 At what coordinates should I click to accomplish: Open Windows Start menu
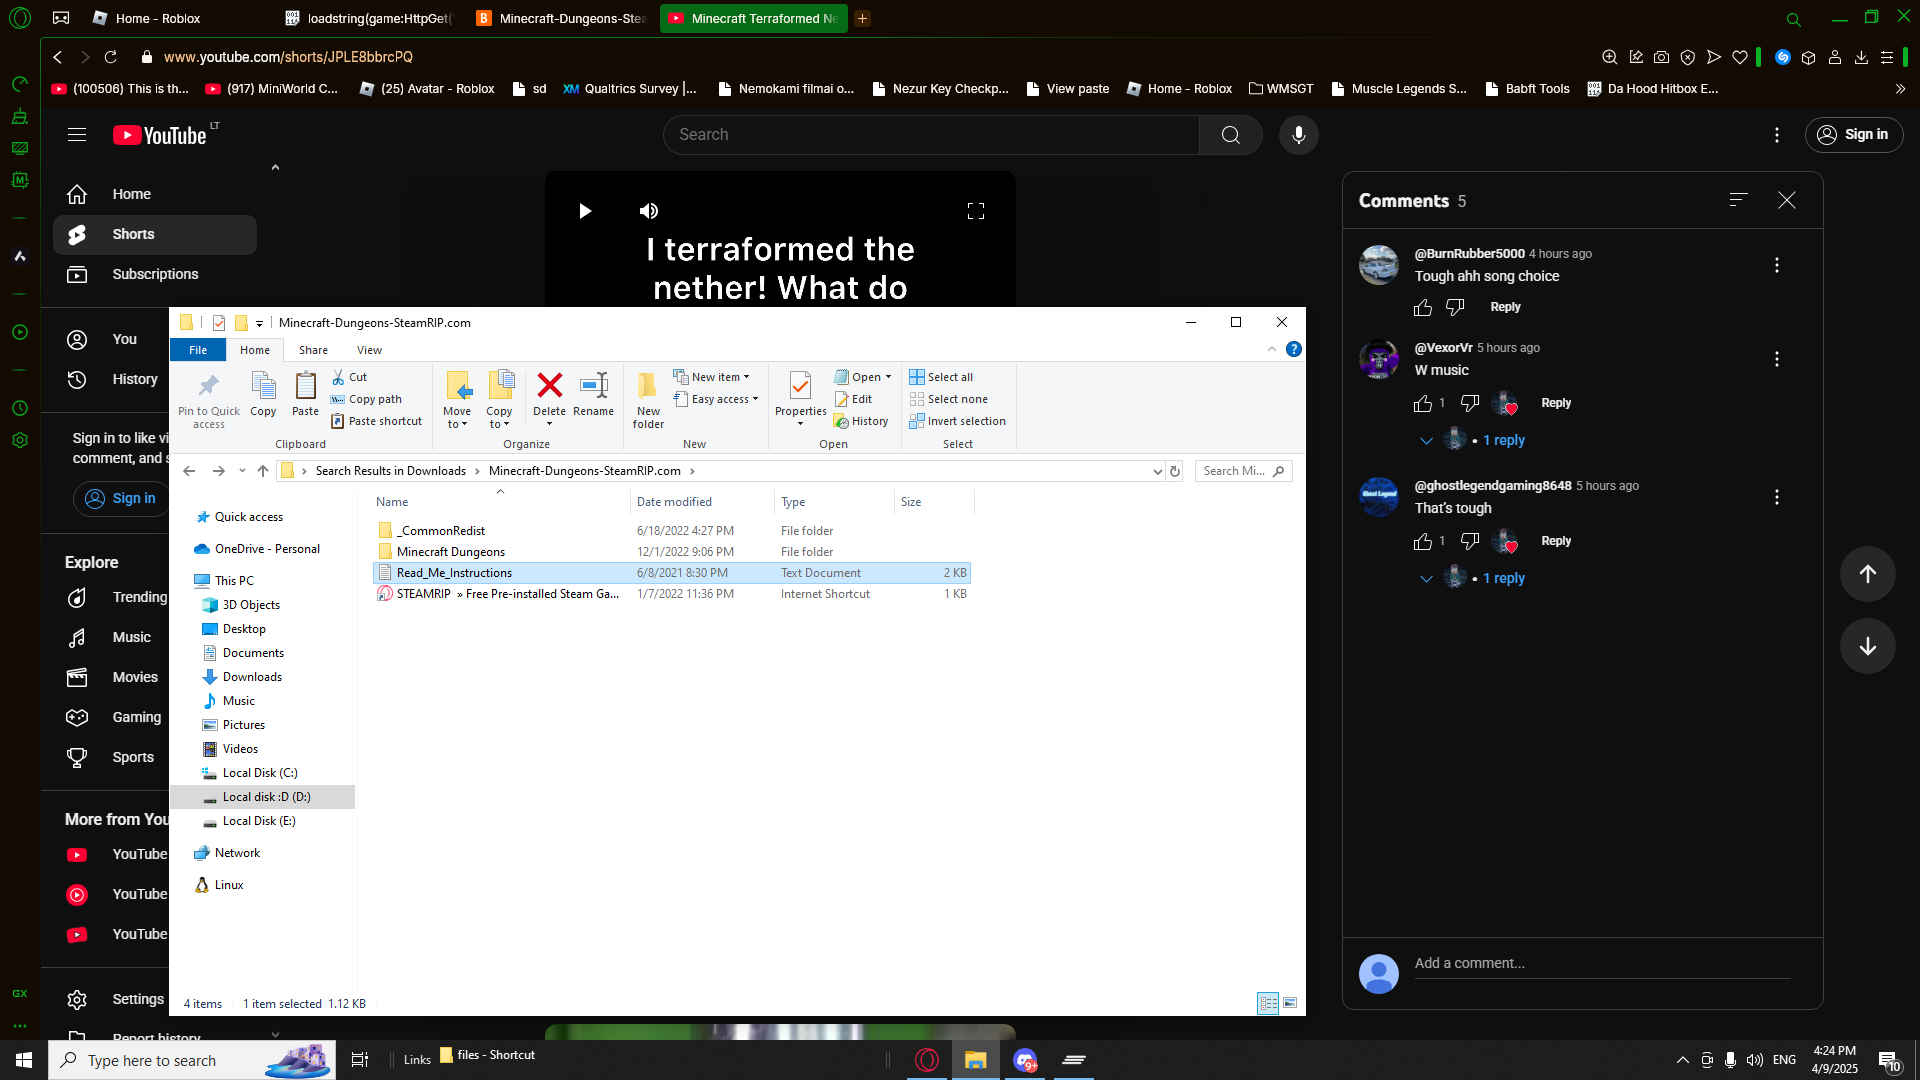coord(24,1060)
